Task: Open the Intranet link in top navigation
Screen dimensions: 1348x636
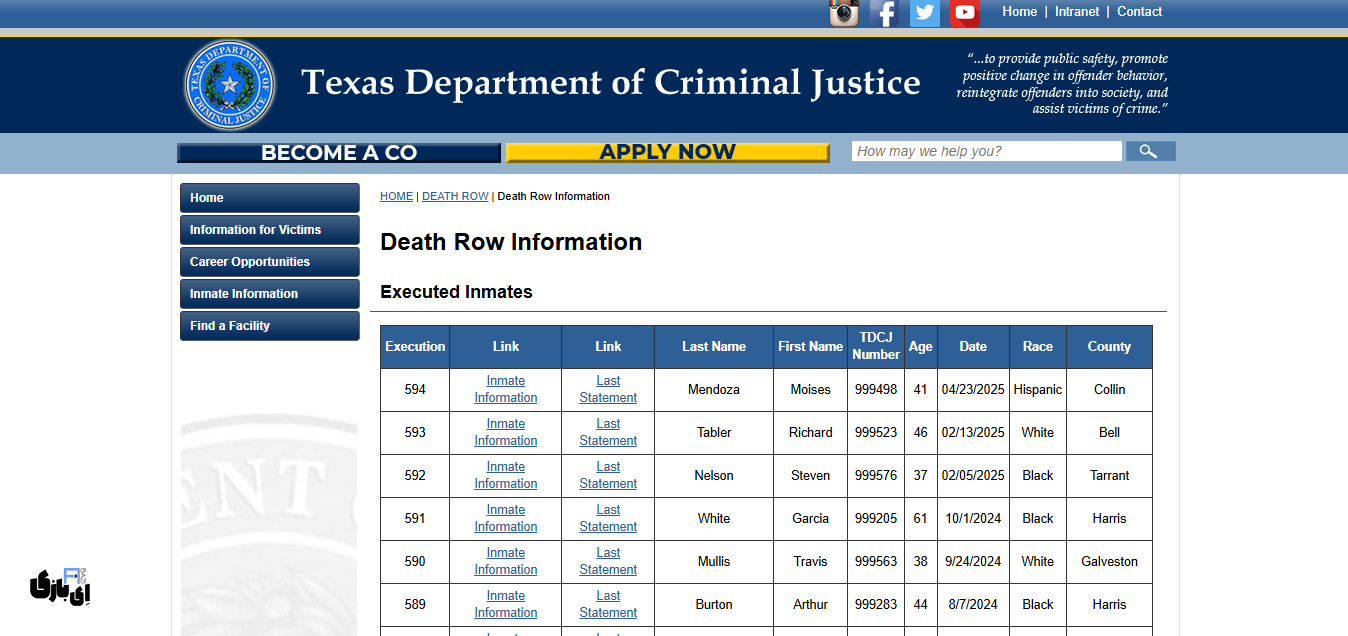Action: pyautogui.click(x=1076, y=11)
